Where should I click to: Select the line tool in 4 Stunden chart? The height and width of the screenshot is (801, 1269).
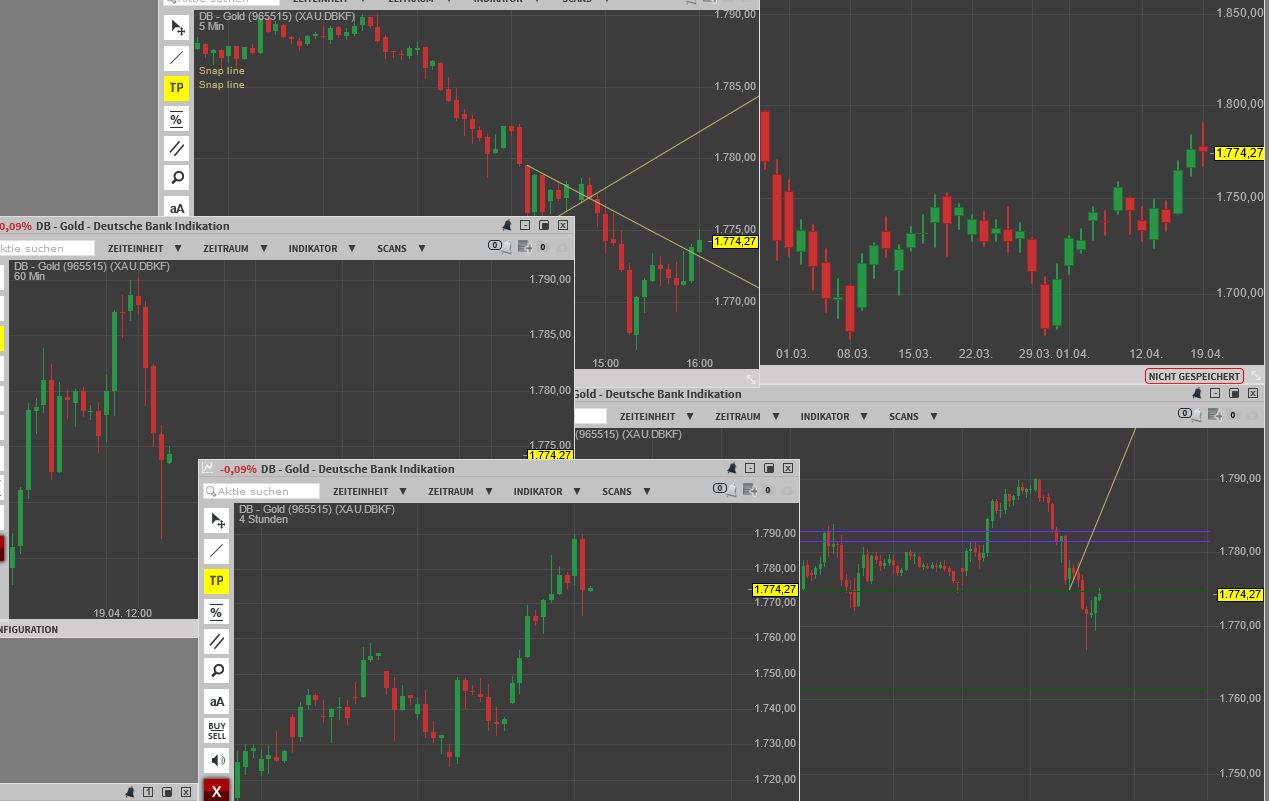[x=217, y=551]
